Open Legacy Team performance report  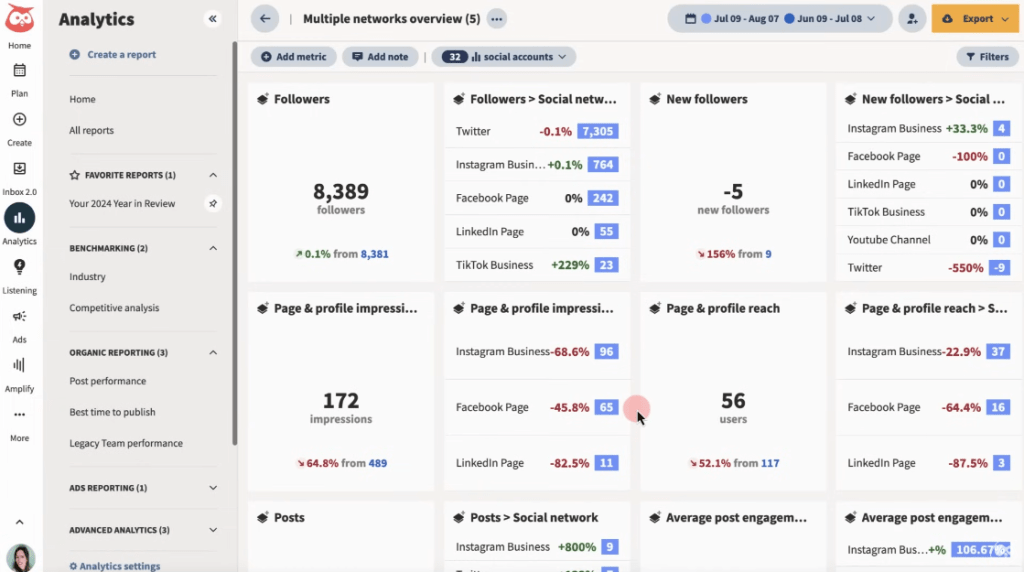click(126, 443)
